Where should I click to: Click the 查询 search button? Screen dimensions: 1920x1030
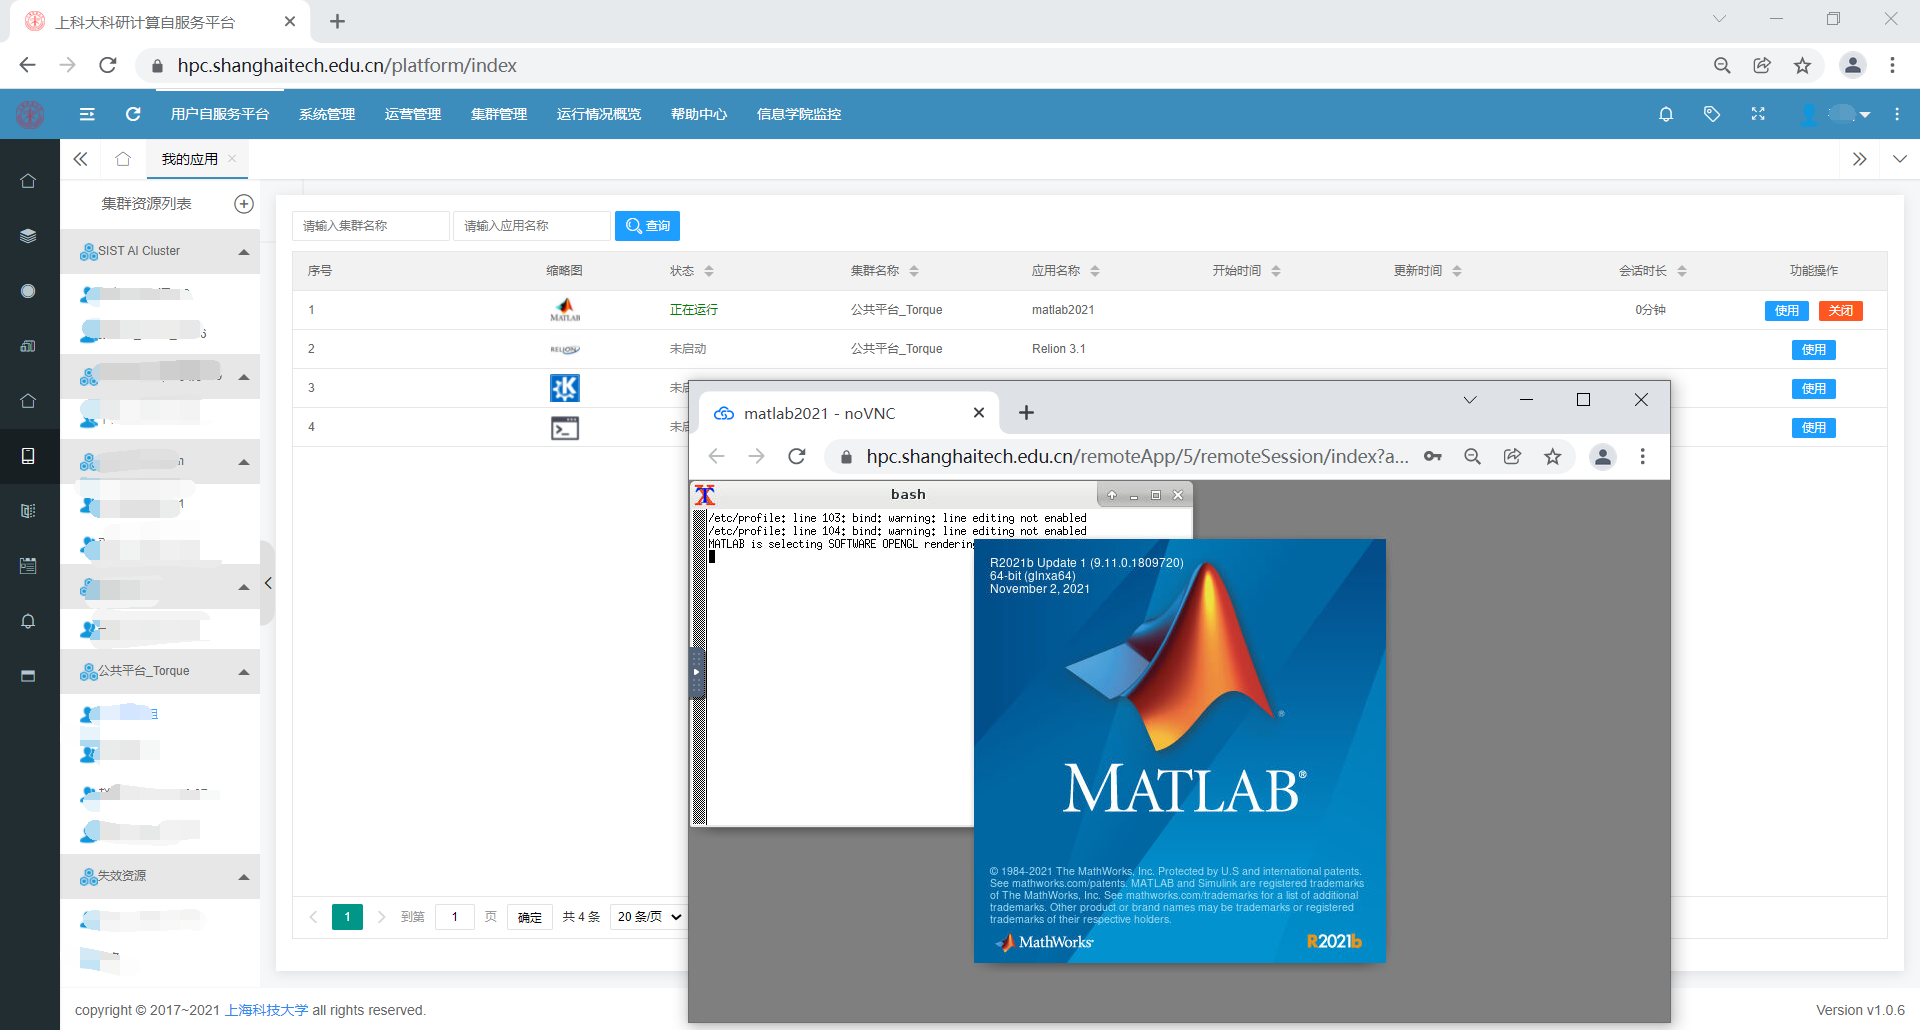point(647,226)
